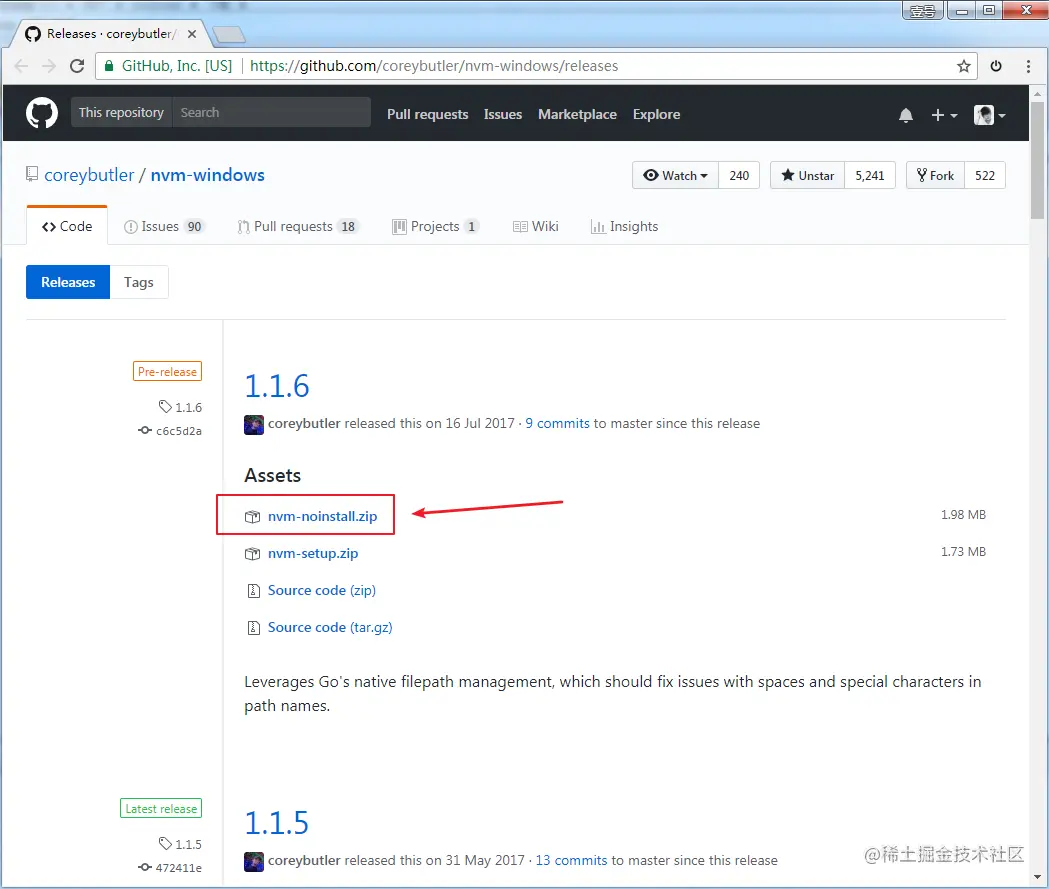1049x889 pixels.
Task: Click the Latest release label
Action: coord(161,808)
